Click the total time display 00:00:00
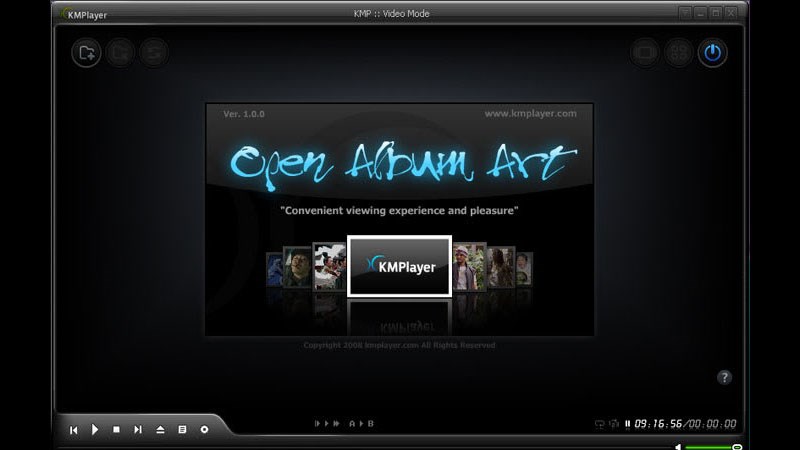Viewport: 800px width, 450px height. pos(712,424)
